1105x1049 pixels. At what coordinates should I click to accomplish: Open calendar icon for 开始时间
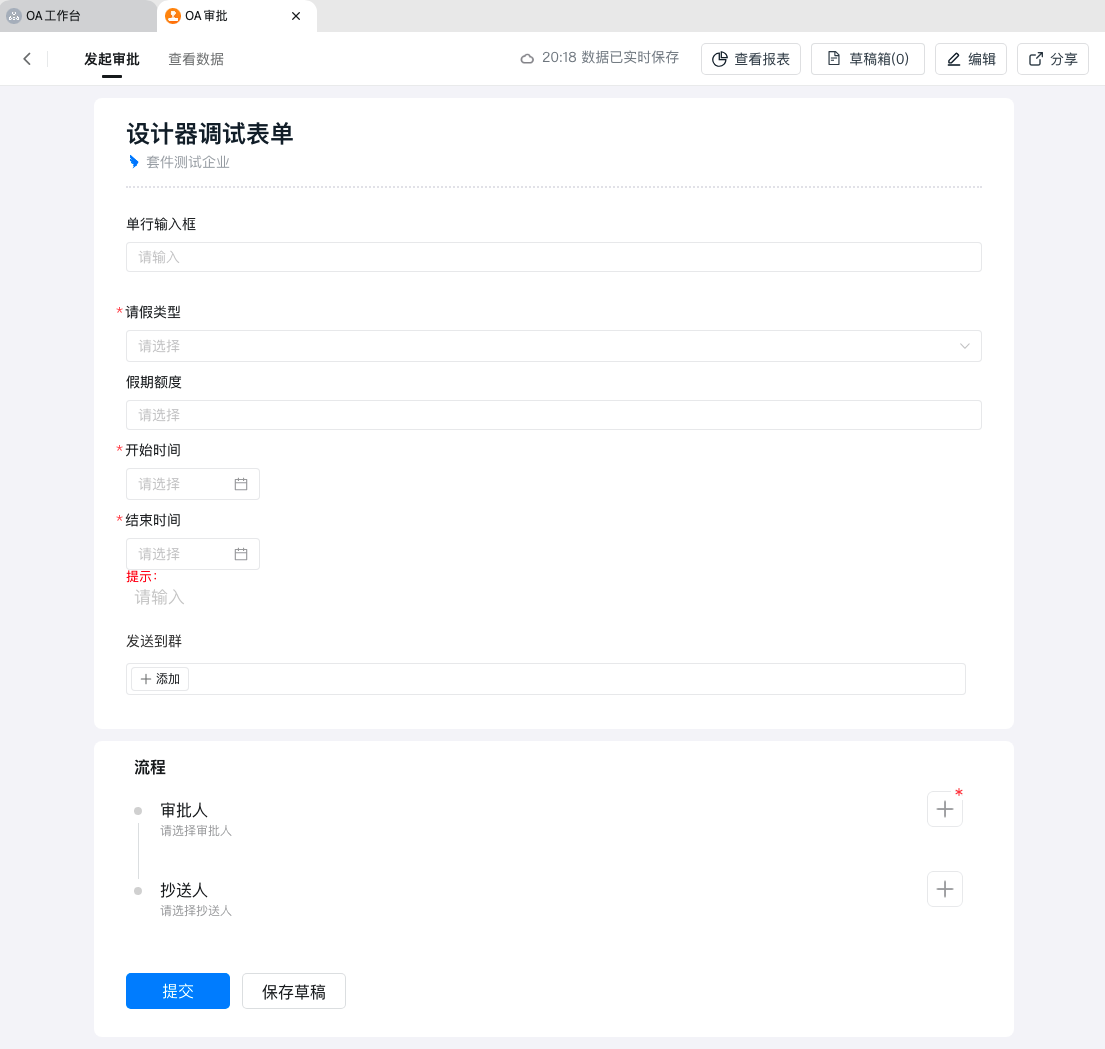click(x=240, y=484)
